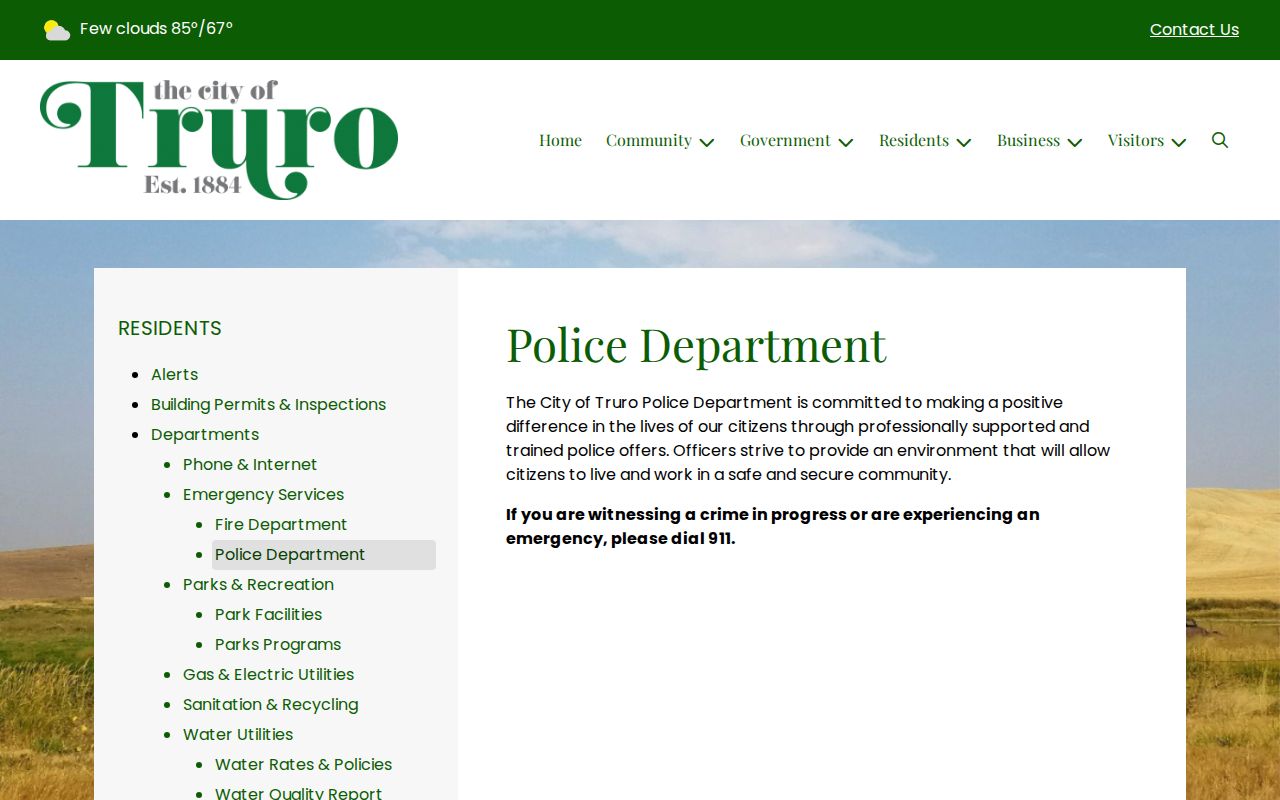Open Emergency Services page

(263, 494)
